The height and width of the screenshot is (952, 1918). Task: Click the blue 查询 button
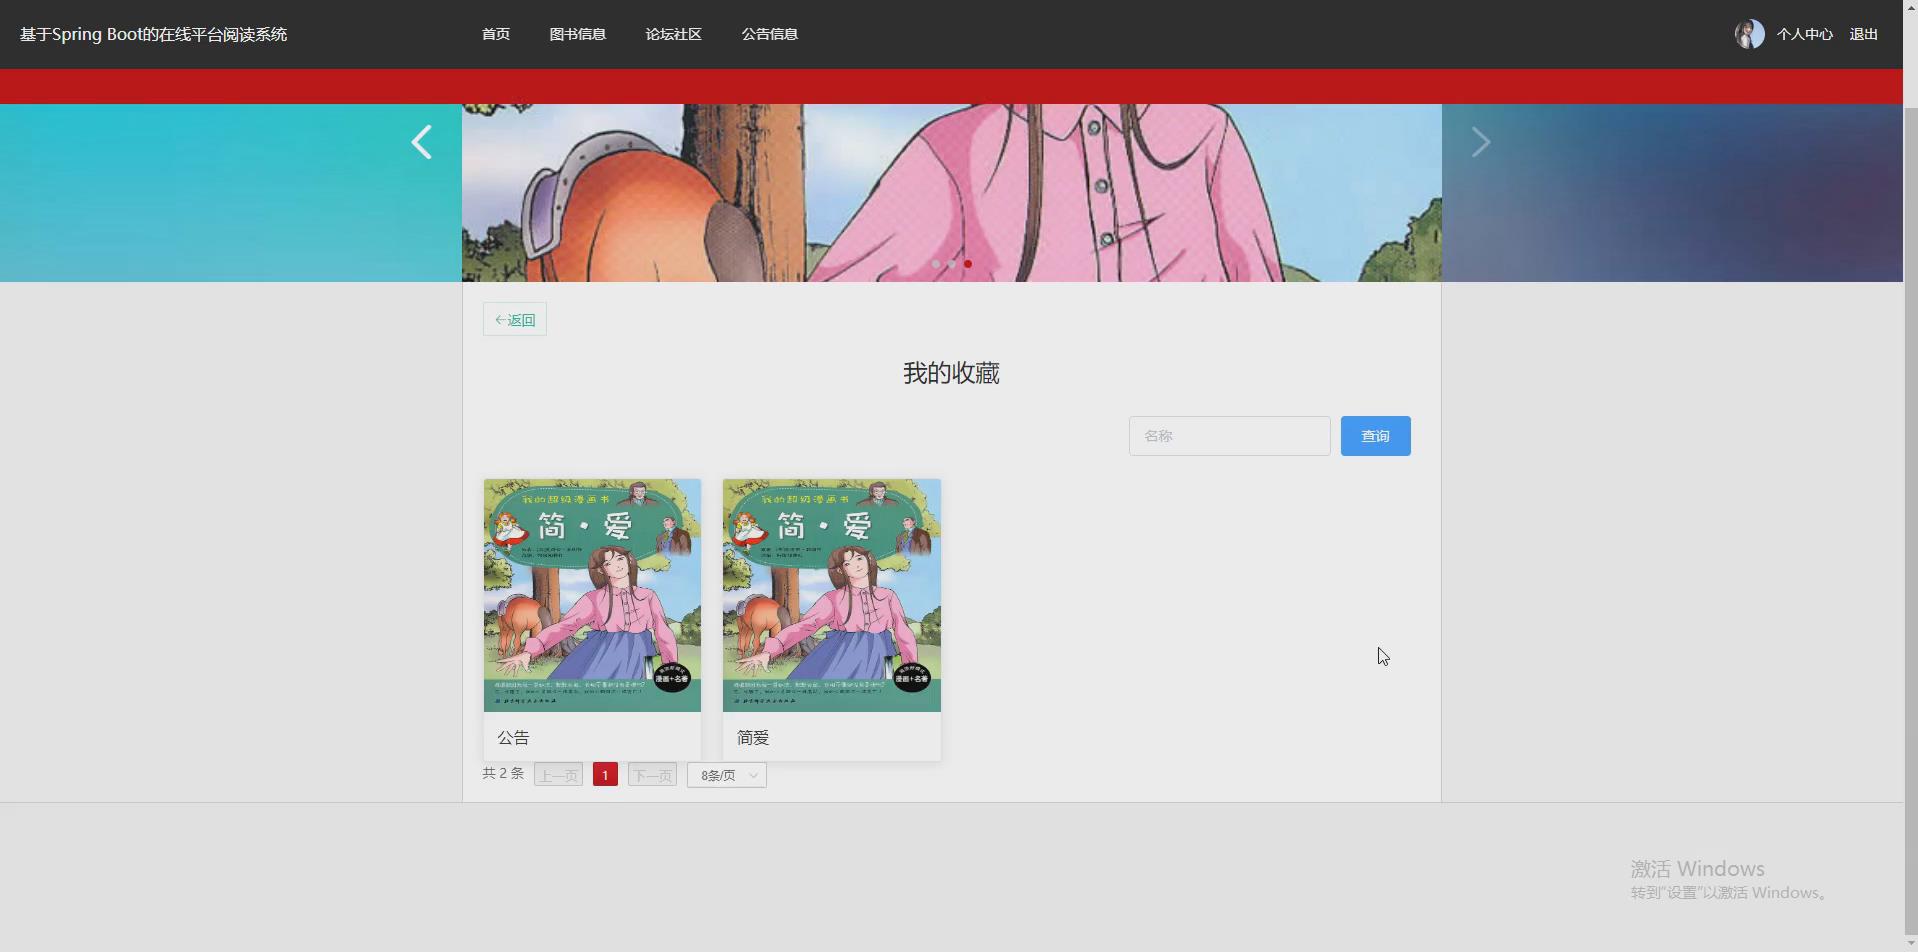[x=1376, y=436]
